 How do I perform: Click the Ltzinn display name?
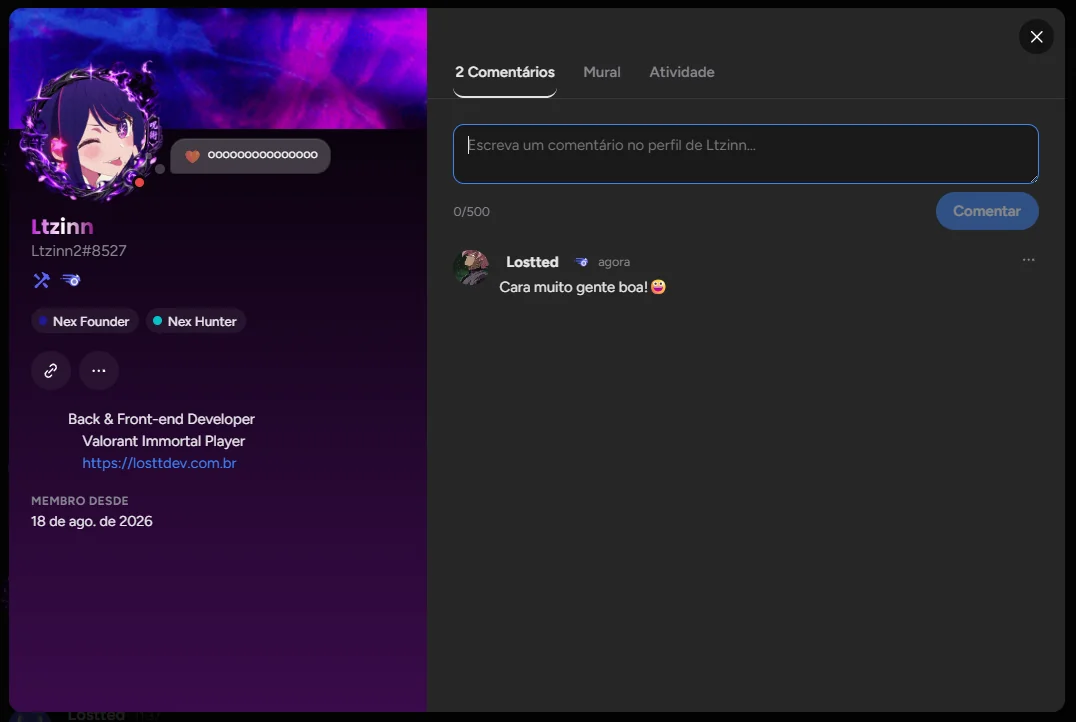point(62,226)
